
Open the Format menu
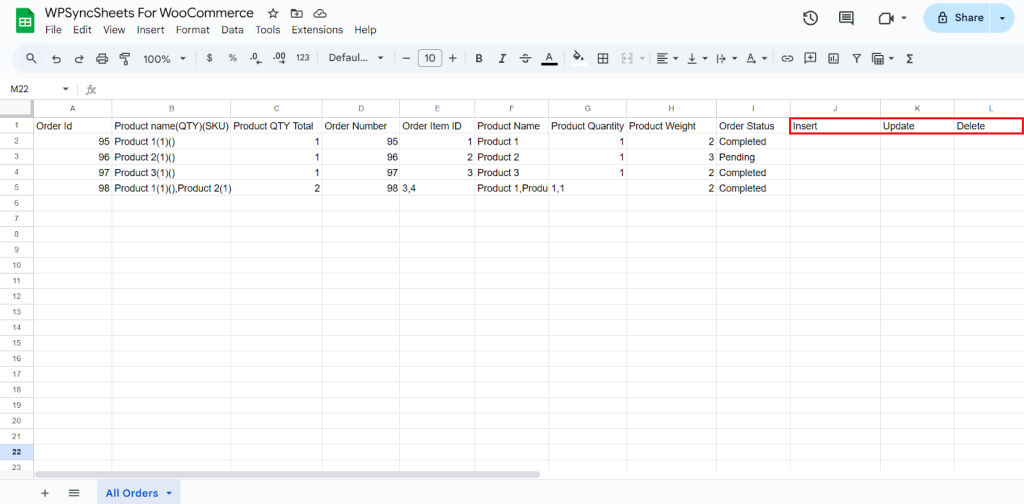(193, 29)
